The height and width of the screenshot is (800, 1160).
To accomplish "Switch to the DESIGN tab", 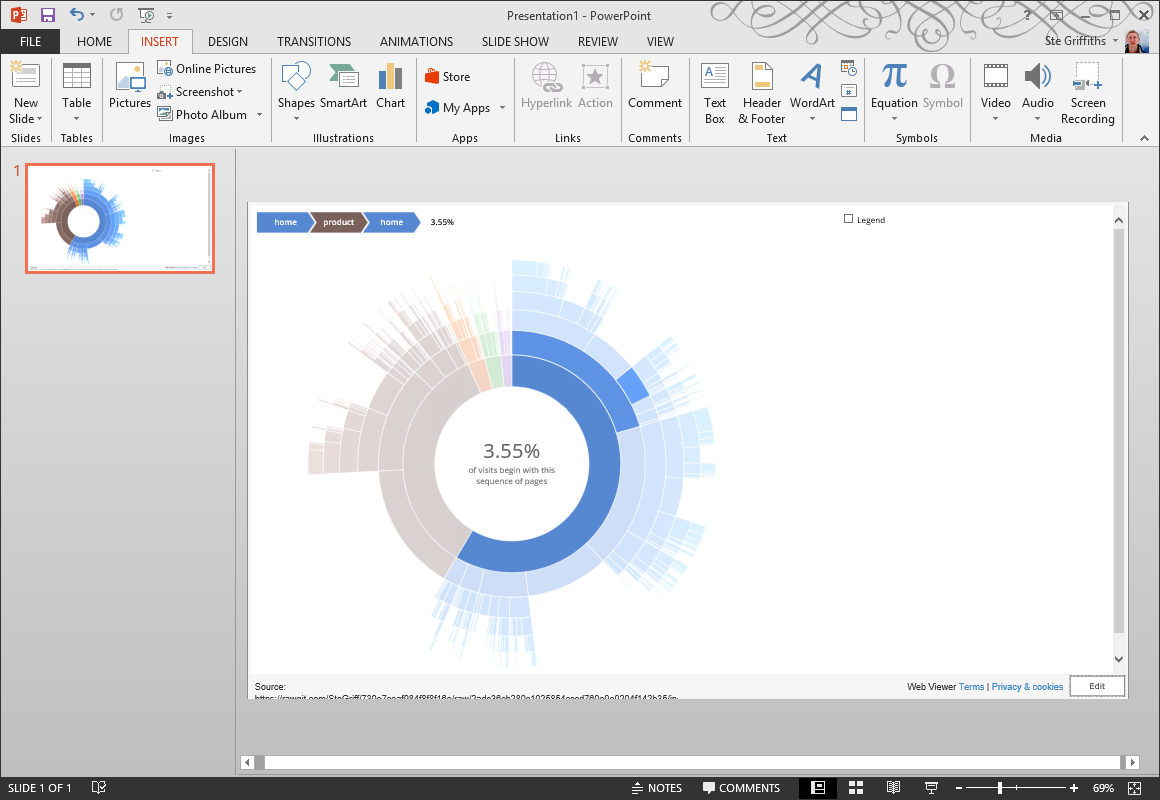I will 228,41.
